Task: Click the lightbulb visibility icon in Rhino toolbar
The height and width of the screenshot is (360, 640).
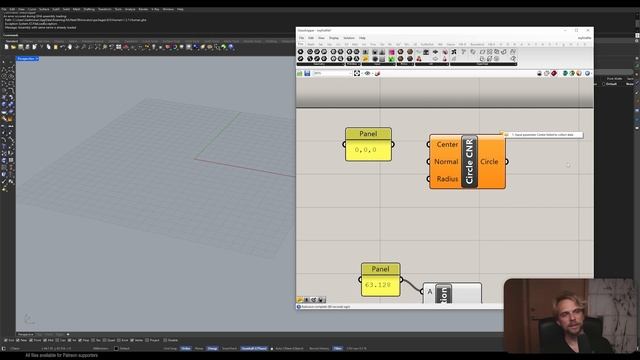Action: pos(153,47)
